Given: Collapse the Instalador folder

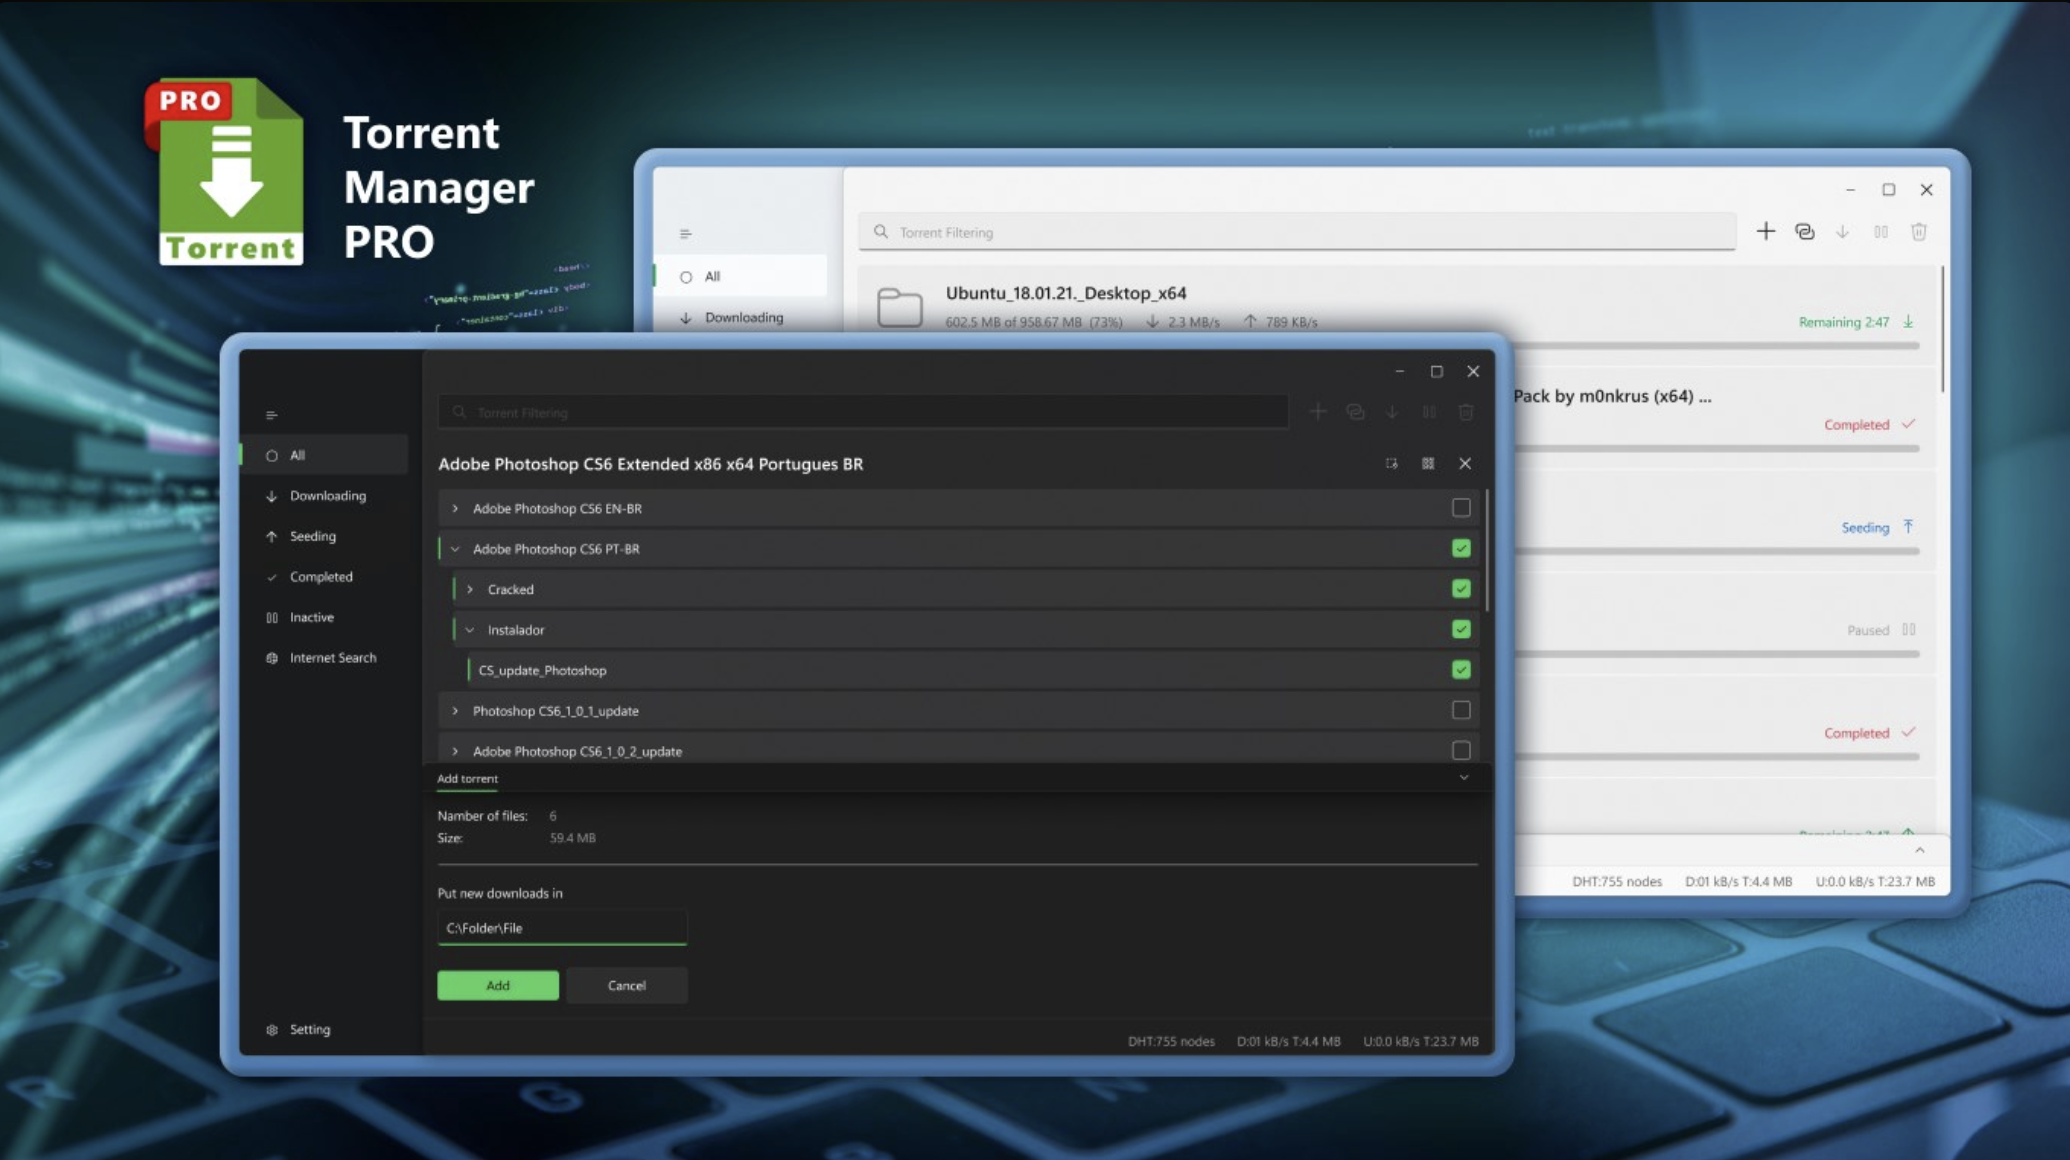Looking at the screenshot, I should pos(470,630).
